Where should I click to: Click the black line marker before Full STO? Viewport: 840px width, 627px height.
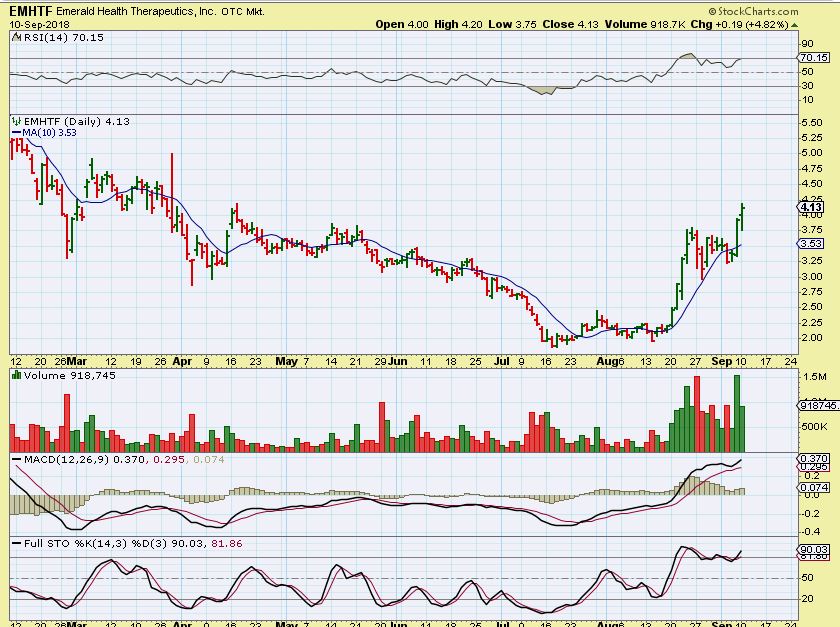[x=17, y=543]
